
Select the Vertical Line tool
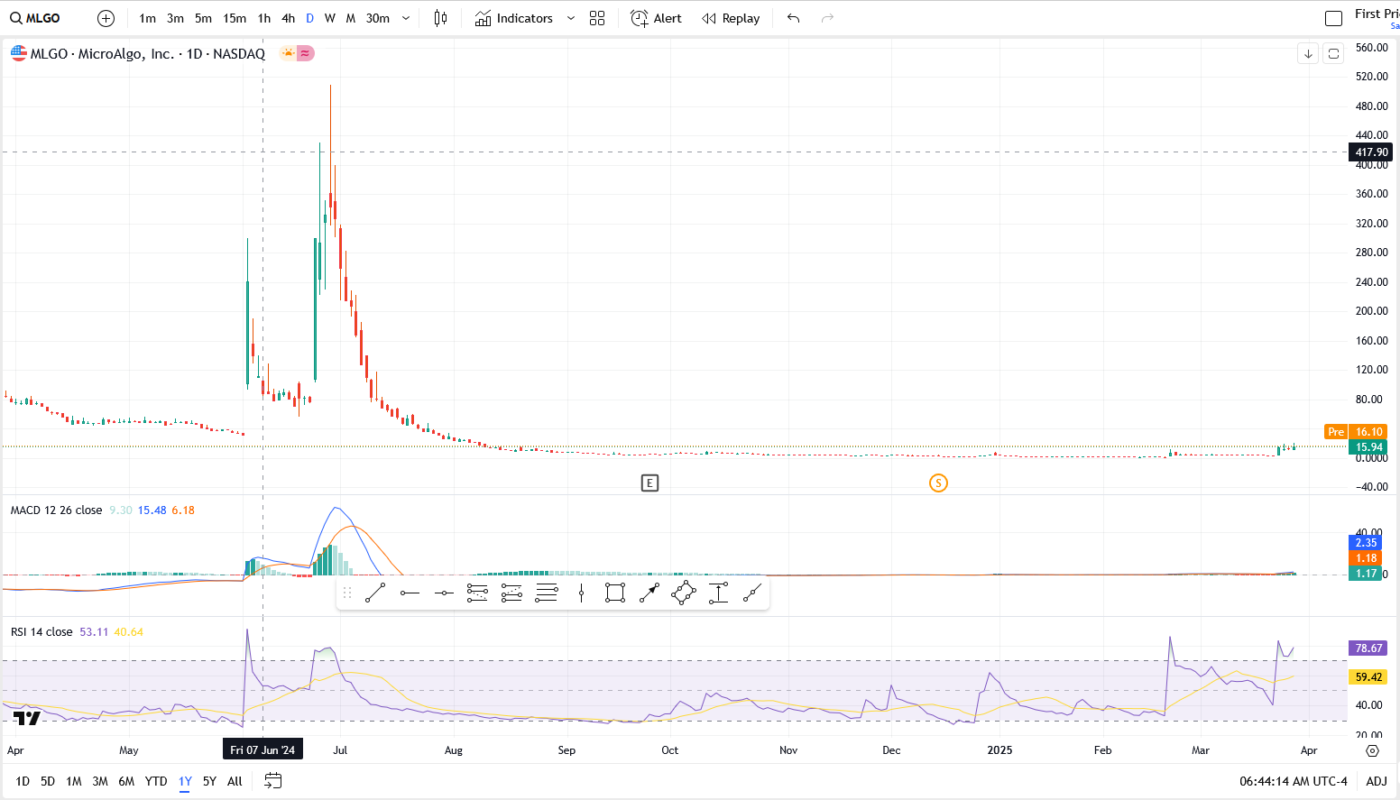pos(581,592)
